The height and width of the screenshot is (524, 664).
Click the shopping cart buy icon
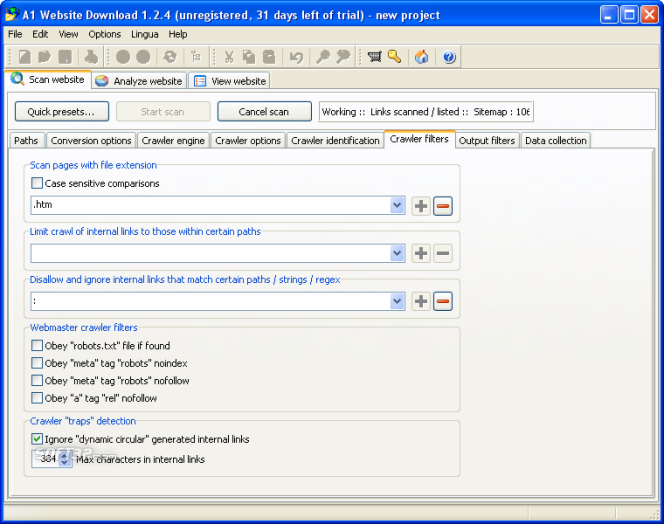coord(374,56)
